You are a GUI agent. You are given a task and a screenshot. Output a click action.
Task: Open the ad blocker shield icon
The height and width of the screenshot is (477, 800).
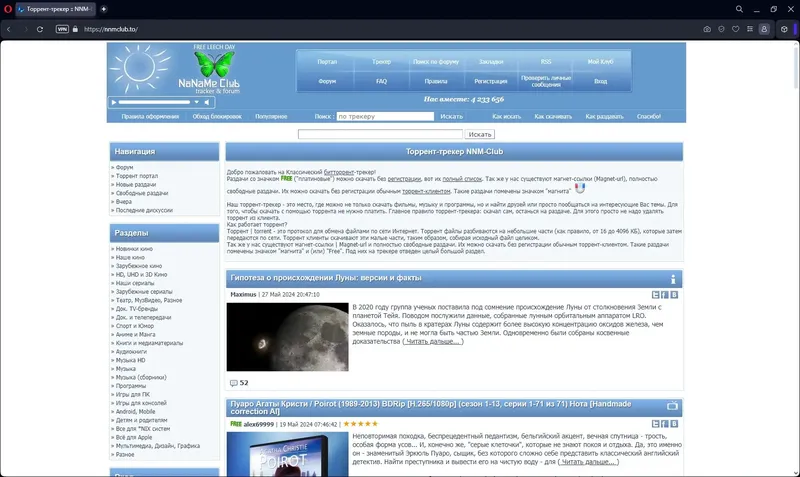[x=721, y=29]
